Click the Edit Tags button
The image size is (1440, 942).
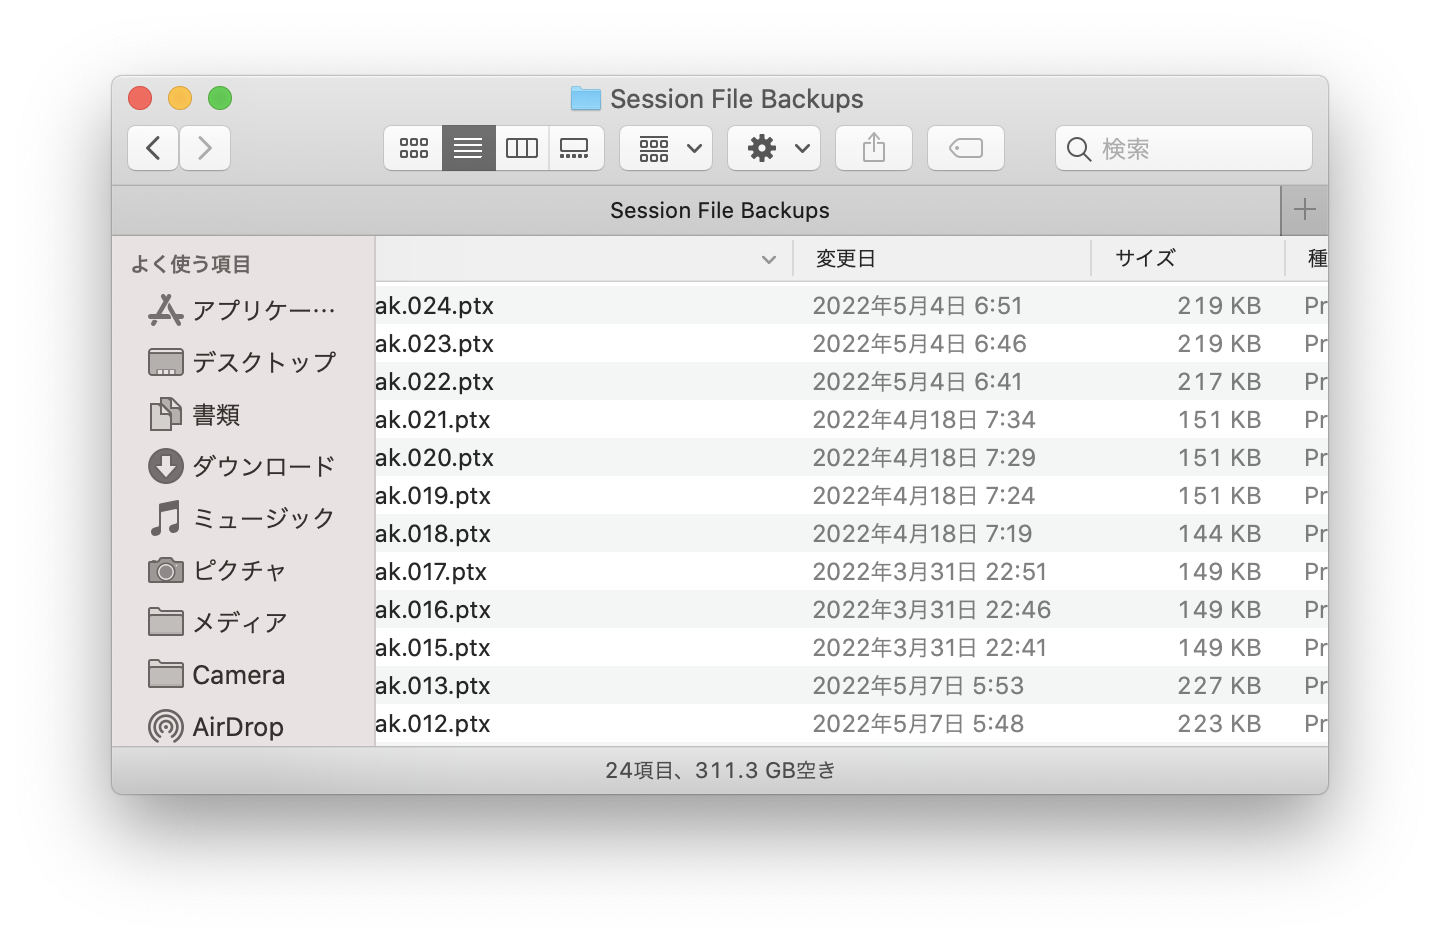point(965,148)
